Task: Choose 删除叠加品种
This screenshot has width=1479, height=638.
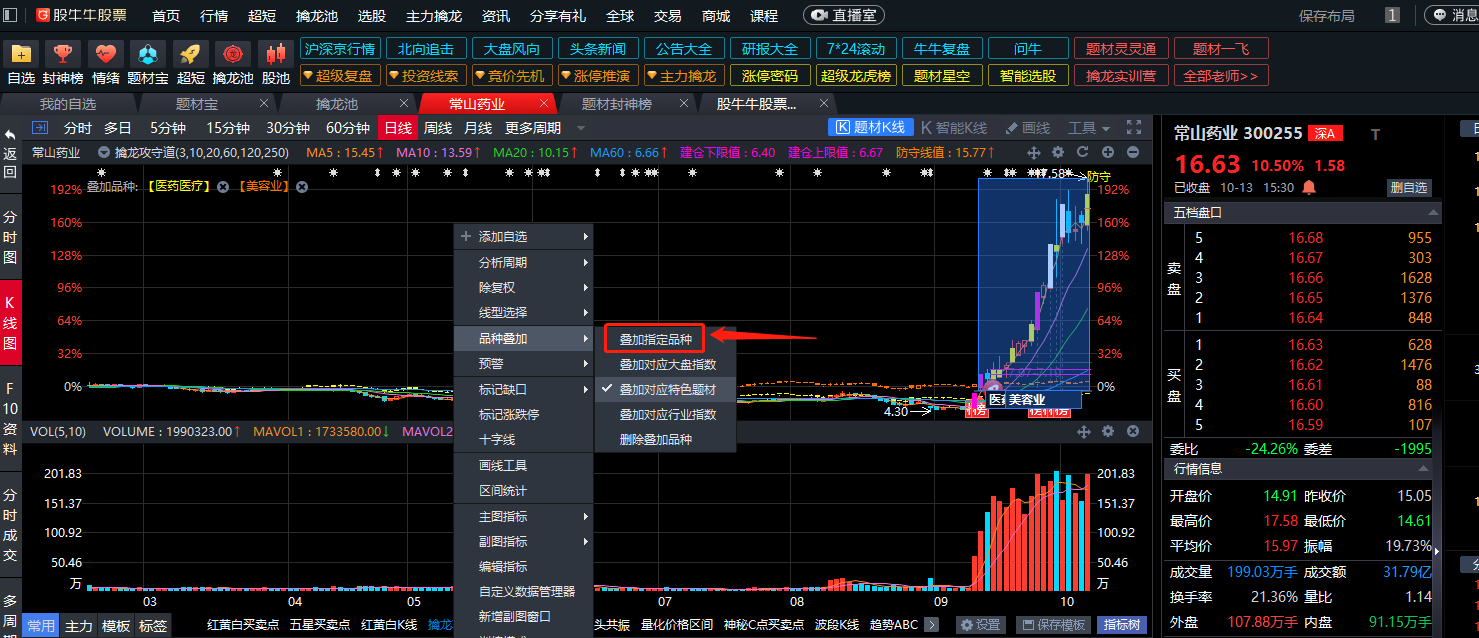Action: click(665, 439)
